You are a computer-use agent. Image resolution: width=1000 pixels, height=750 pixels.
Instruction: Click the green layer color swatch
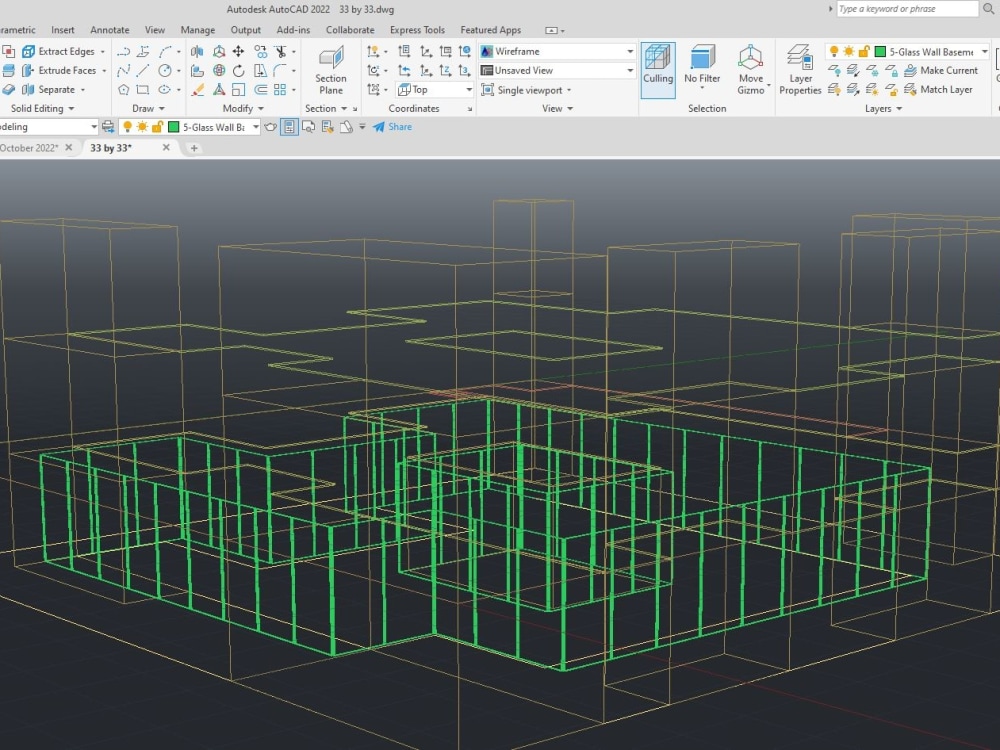click(x=880, y=51)
